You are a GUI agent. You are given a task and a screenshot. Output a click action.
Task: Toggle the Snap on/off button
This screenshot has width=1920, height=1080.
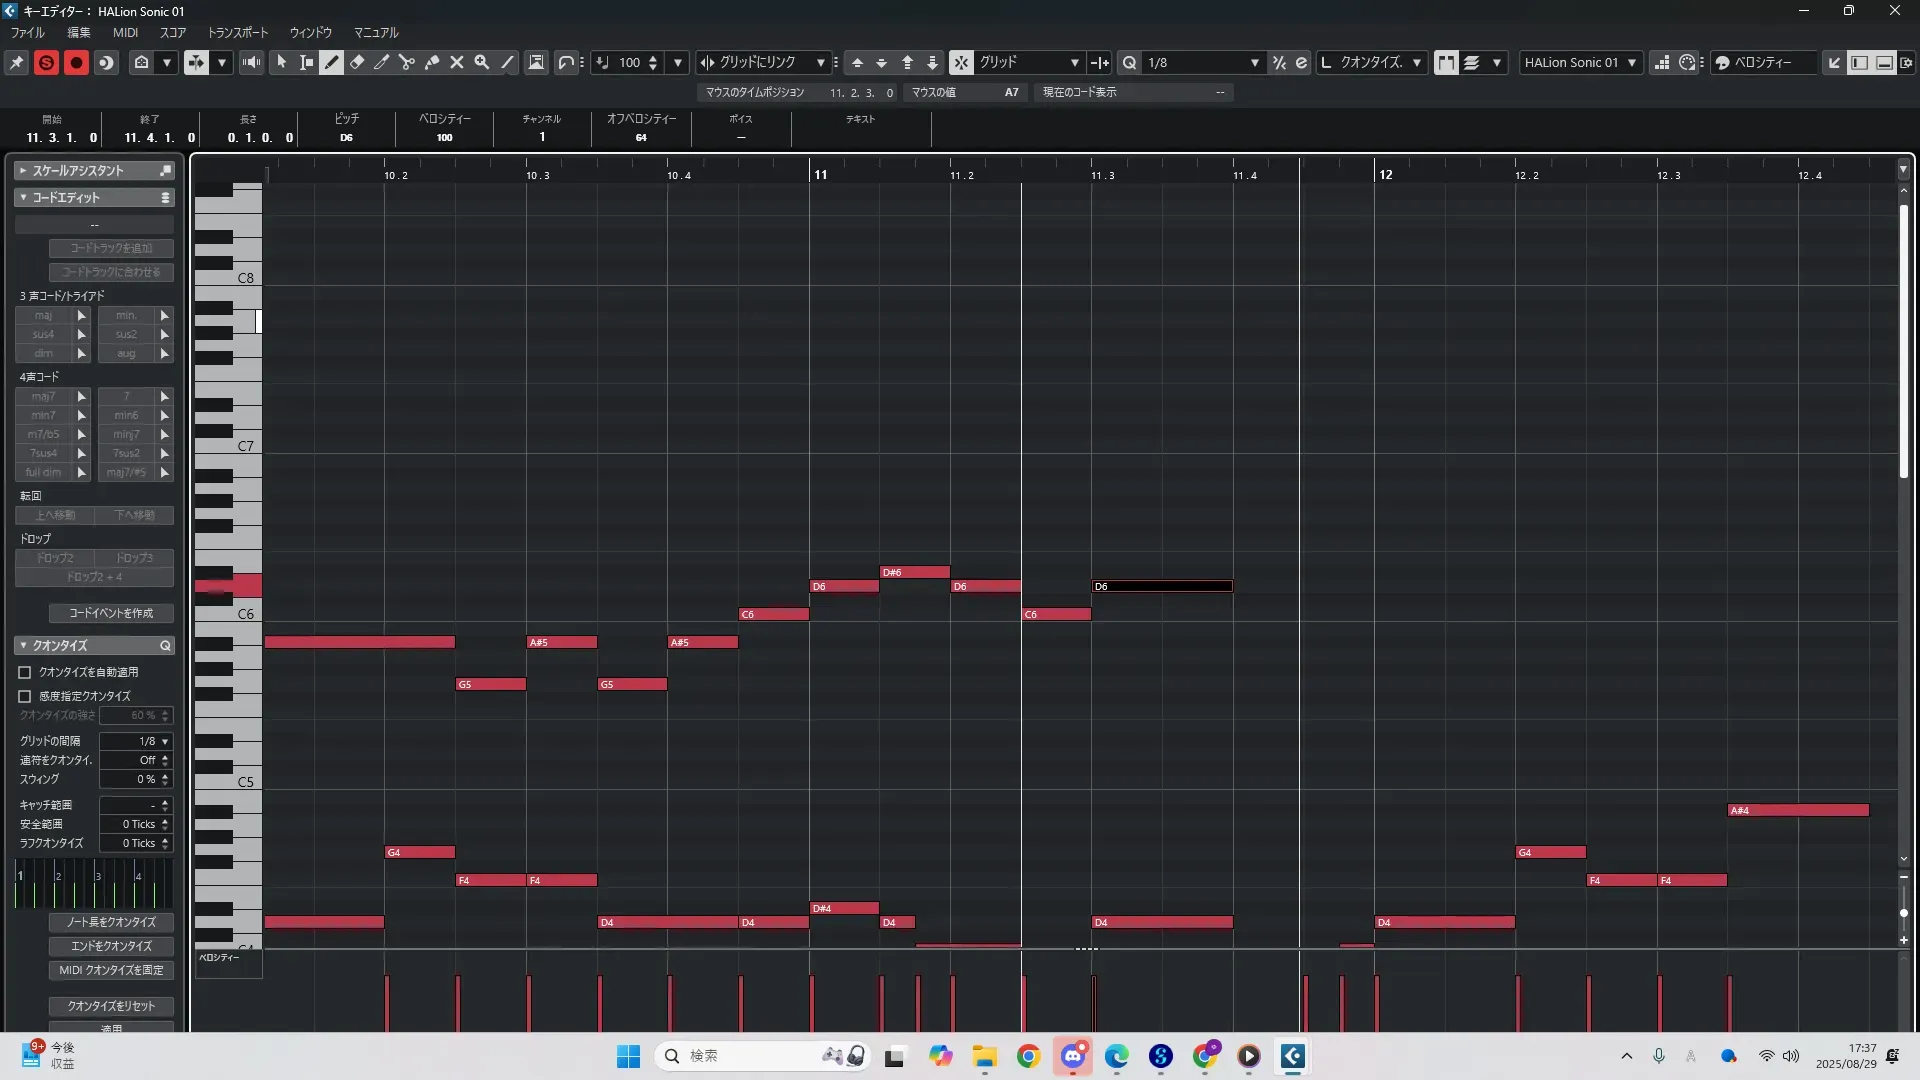pos(961,62)
